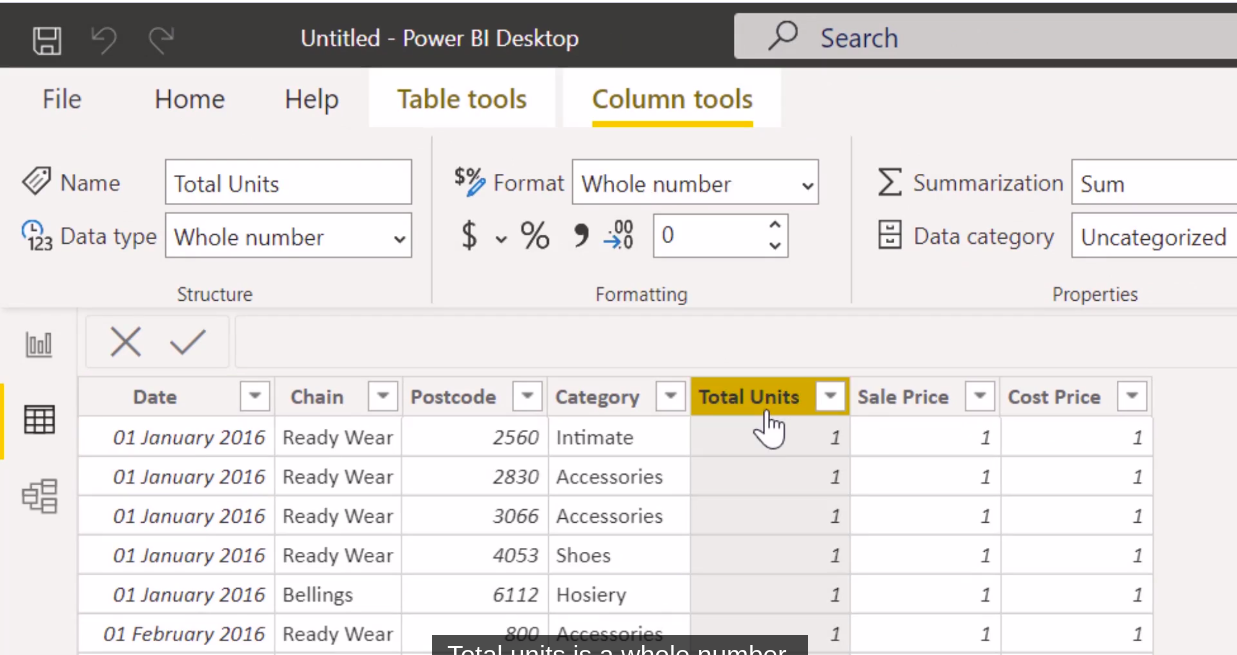This screenshot has width=1237, height=655.
Task: Open the Postcode column filter dropdown
Action: [x=527, y=397]
